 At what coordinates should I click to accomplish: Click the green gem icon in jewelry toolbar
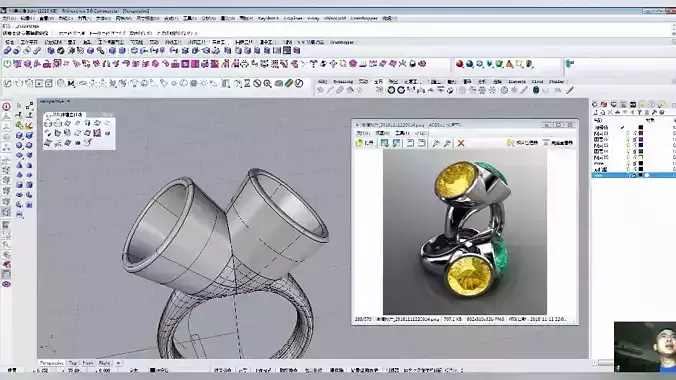pos(536,90)
